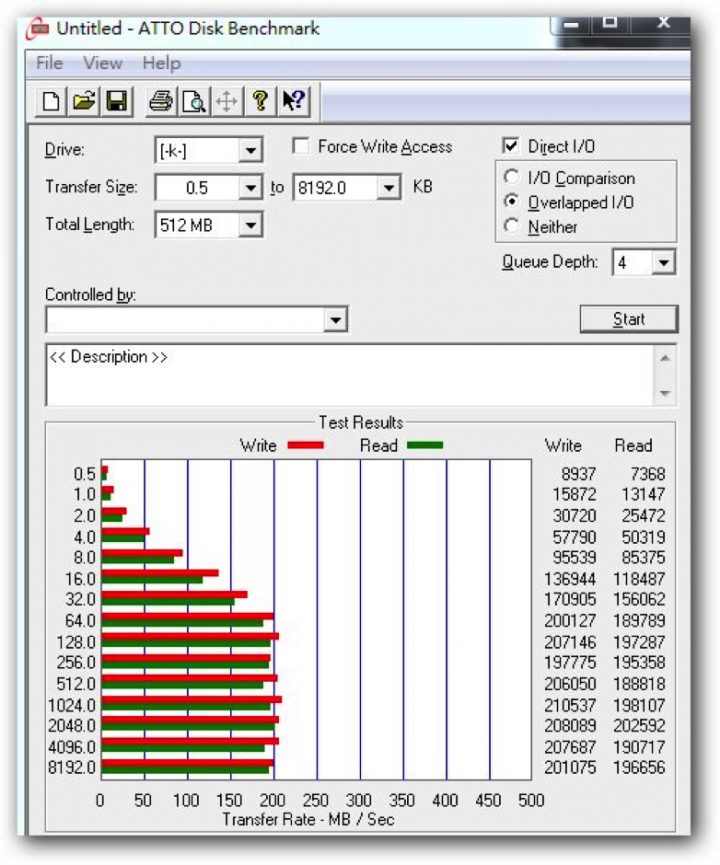Click the write value 200127
This screenshot has height=865, width=720.
click(570, 621)
